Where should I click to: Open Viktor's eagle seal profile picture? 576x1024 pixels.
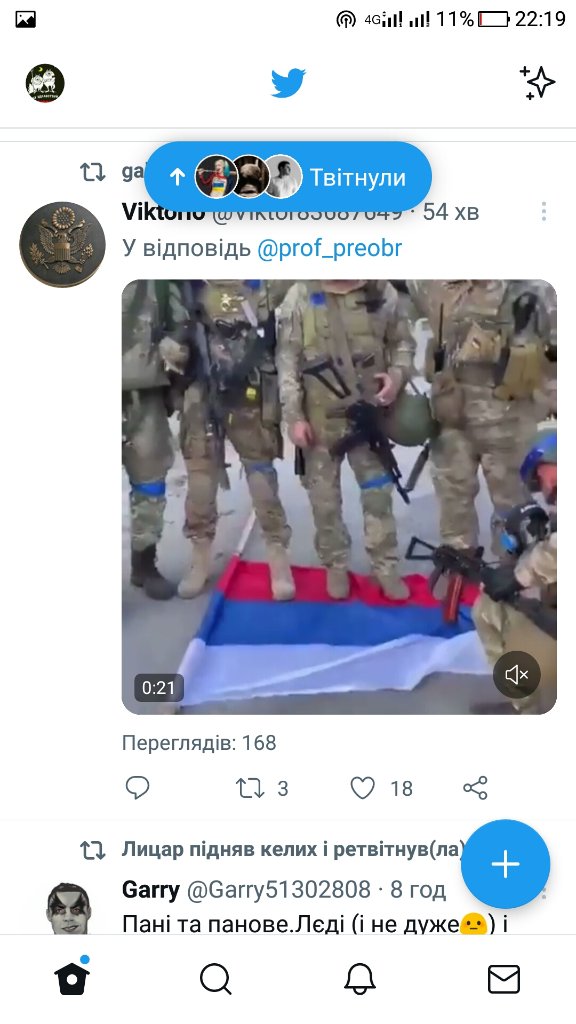pos(63,244)
